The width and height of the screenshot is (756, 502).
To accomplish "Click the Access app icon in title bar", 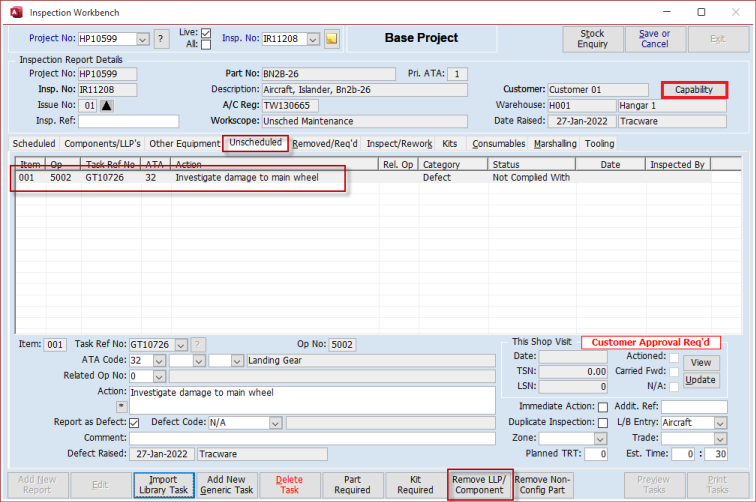I will (13, 11).
